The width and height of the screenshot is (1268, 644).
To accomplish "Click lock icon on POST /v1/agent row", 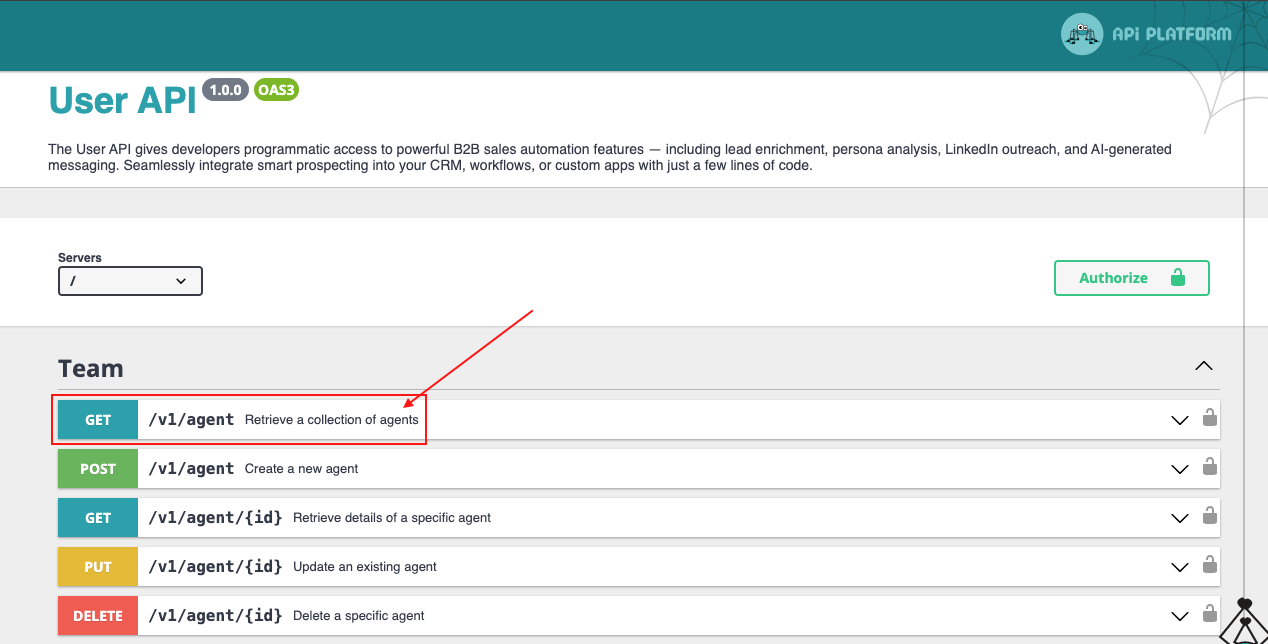I will click(1209, 467).
